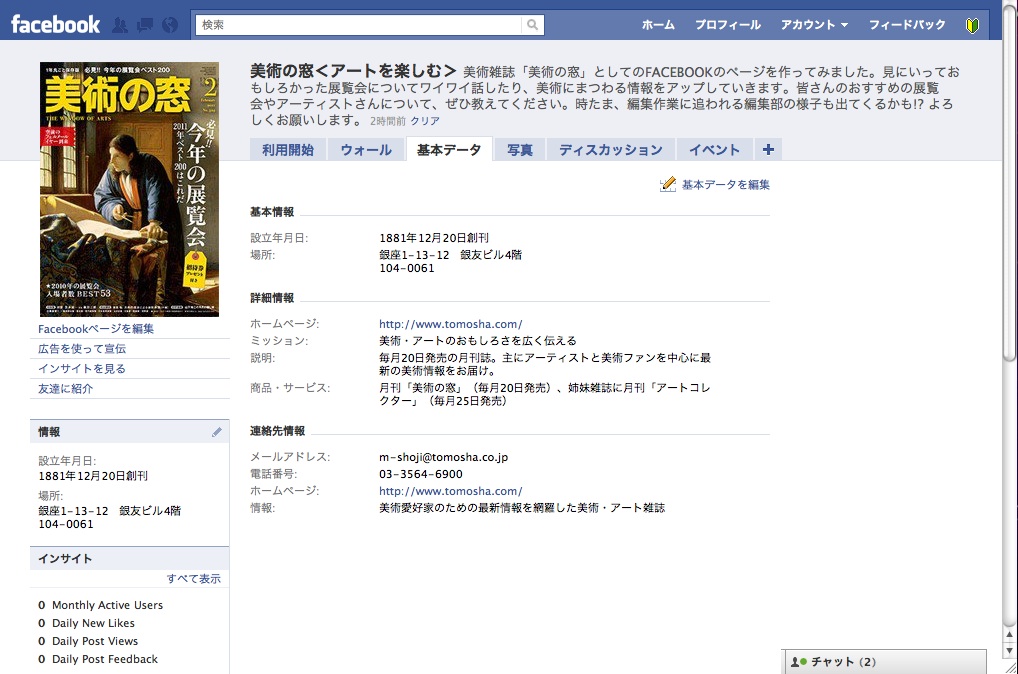This screenshot has width=1018, height=674.
Task: Open messages icon in top bar
Action: click(x=145, y=25)
